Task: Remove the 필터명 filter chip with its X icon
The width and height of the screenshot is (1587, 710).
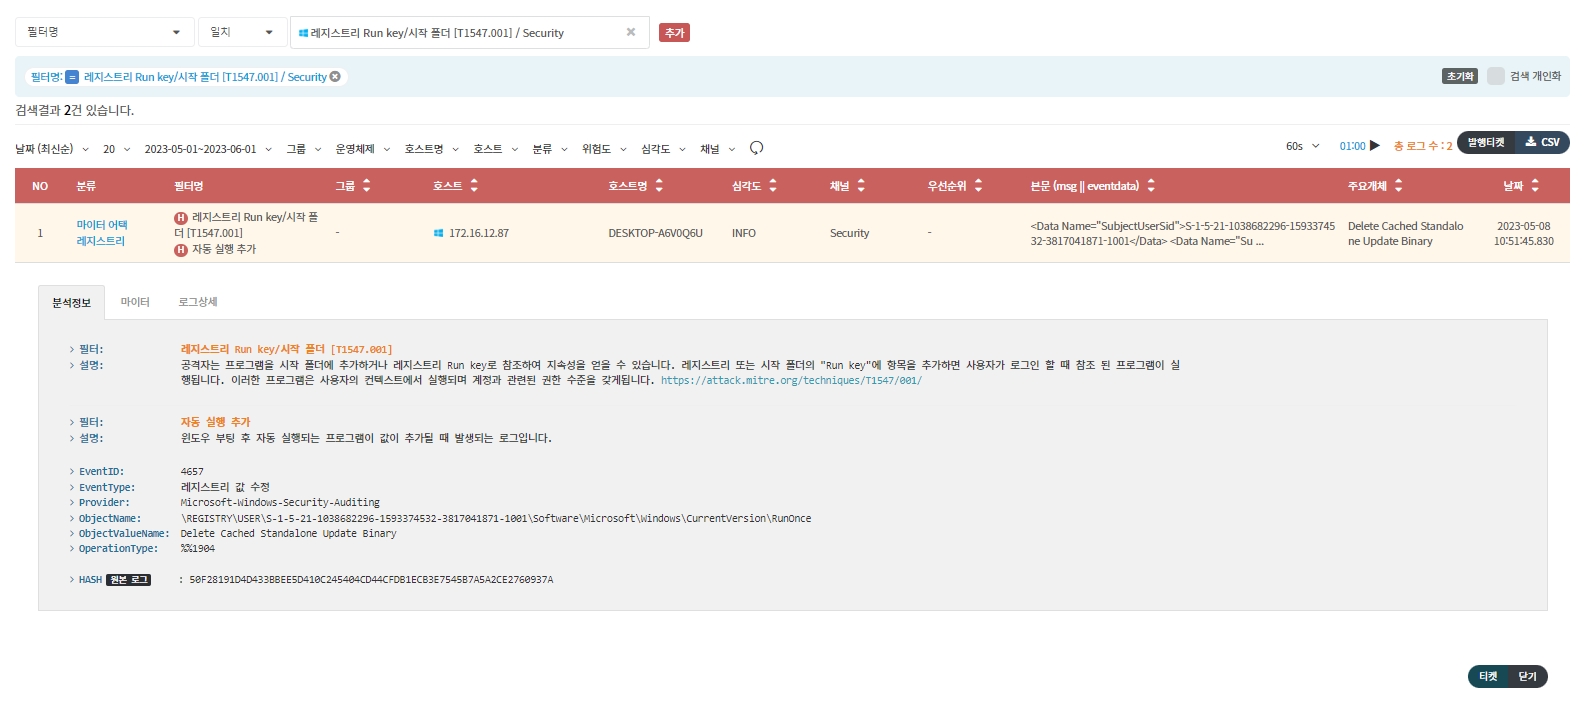Action: coord(335,77)
